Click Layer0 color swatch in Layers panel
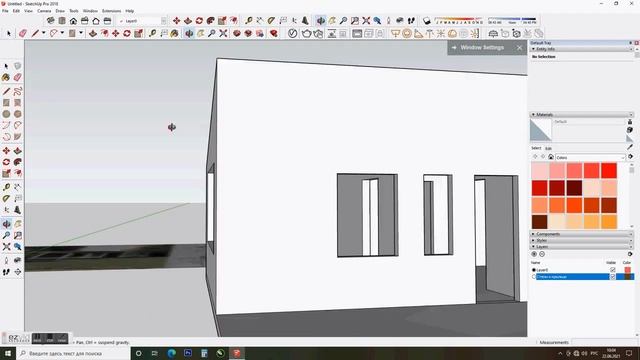Image resolution: width=640 pixels, height=360 pixels. click(627, 270)
